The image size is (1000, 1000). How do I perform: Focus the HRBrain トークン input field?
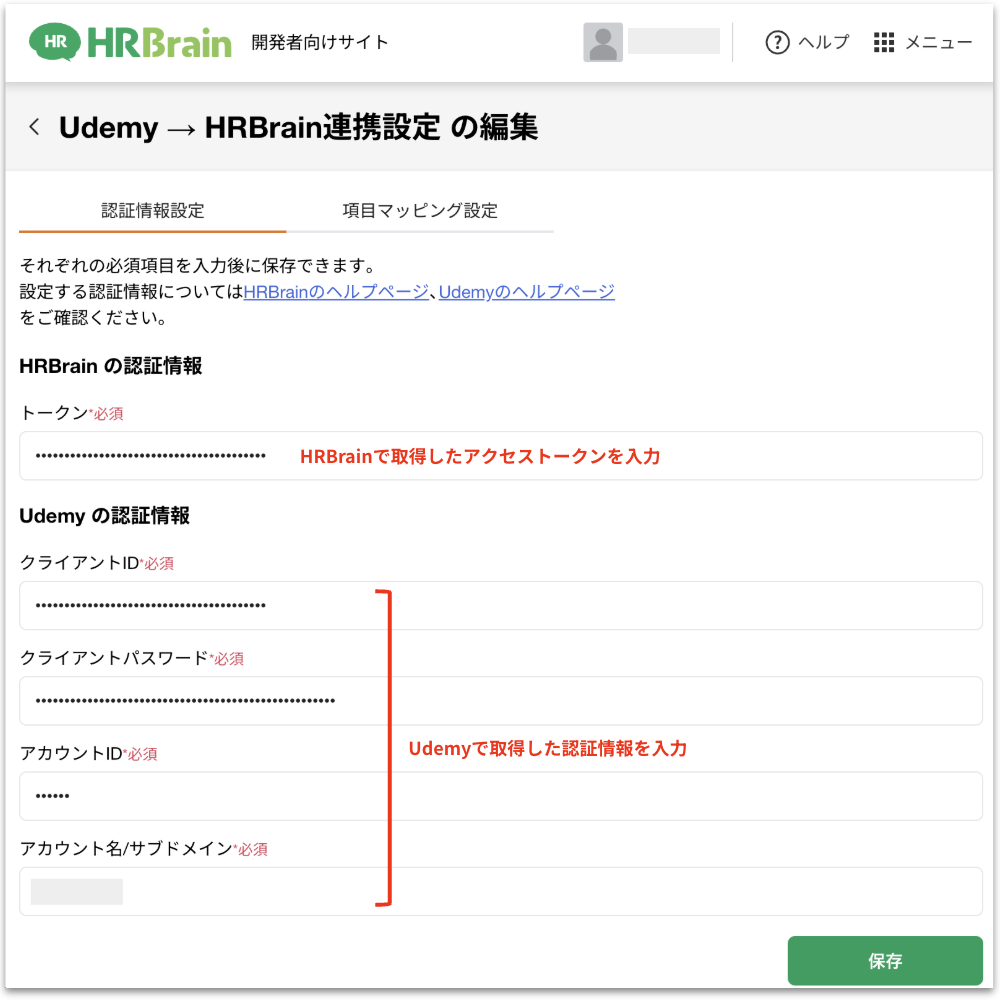pos(500,456)
